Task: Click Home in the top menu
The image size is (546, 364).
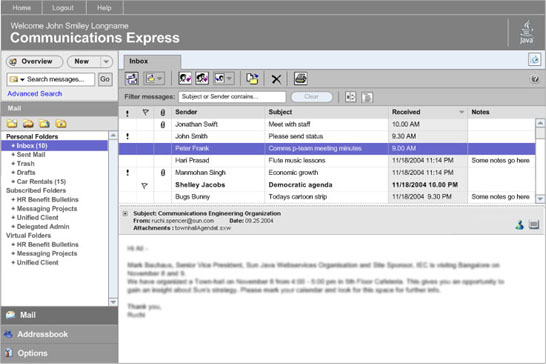Action: pyautogui.click(x=22, y=8)
